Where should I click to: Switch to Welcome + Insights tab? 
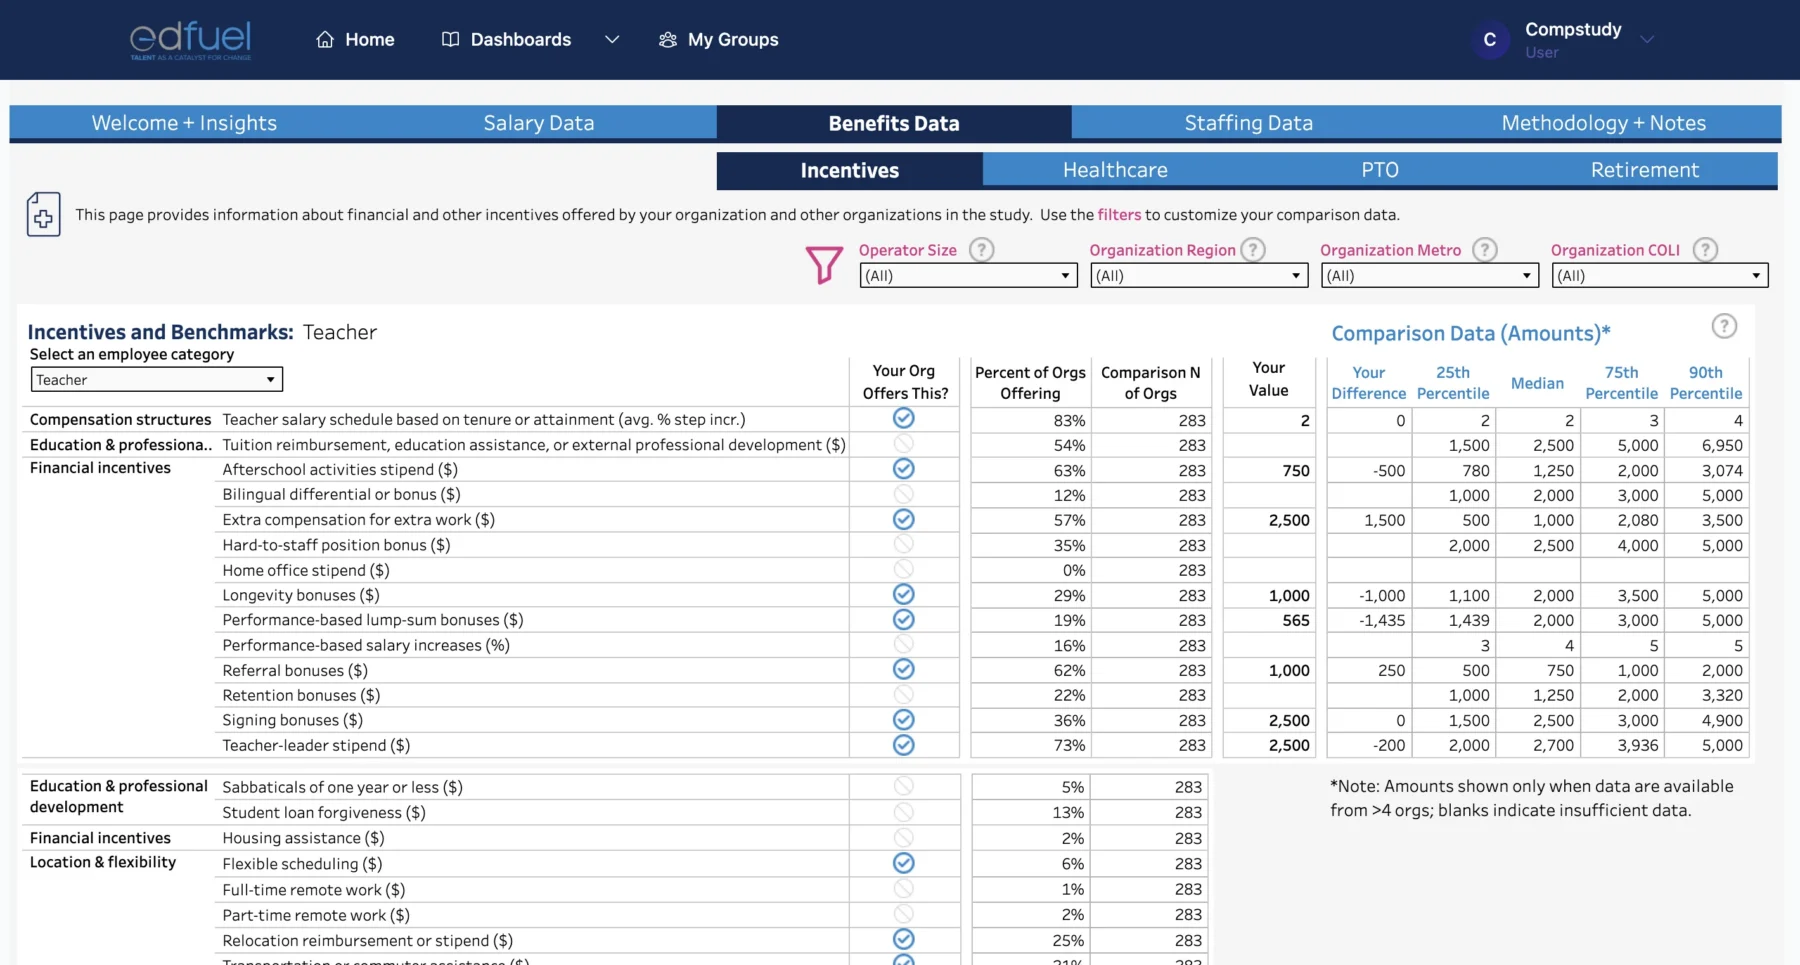point(185,123)
